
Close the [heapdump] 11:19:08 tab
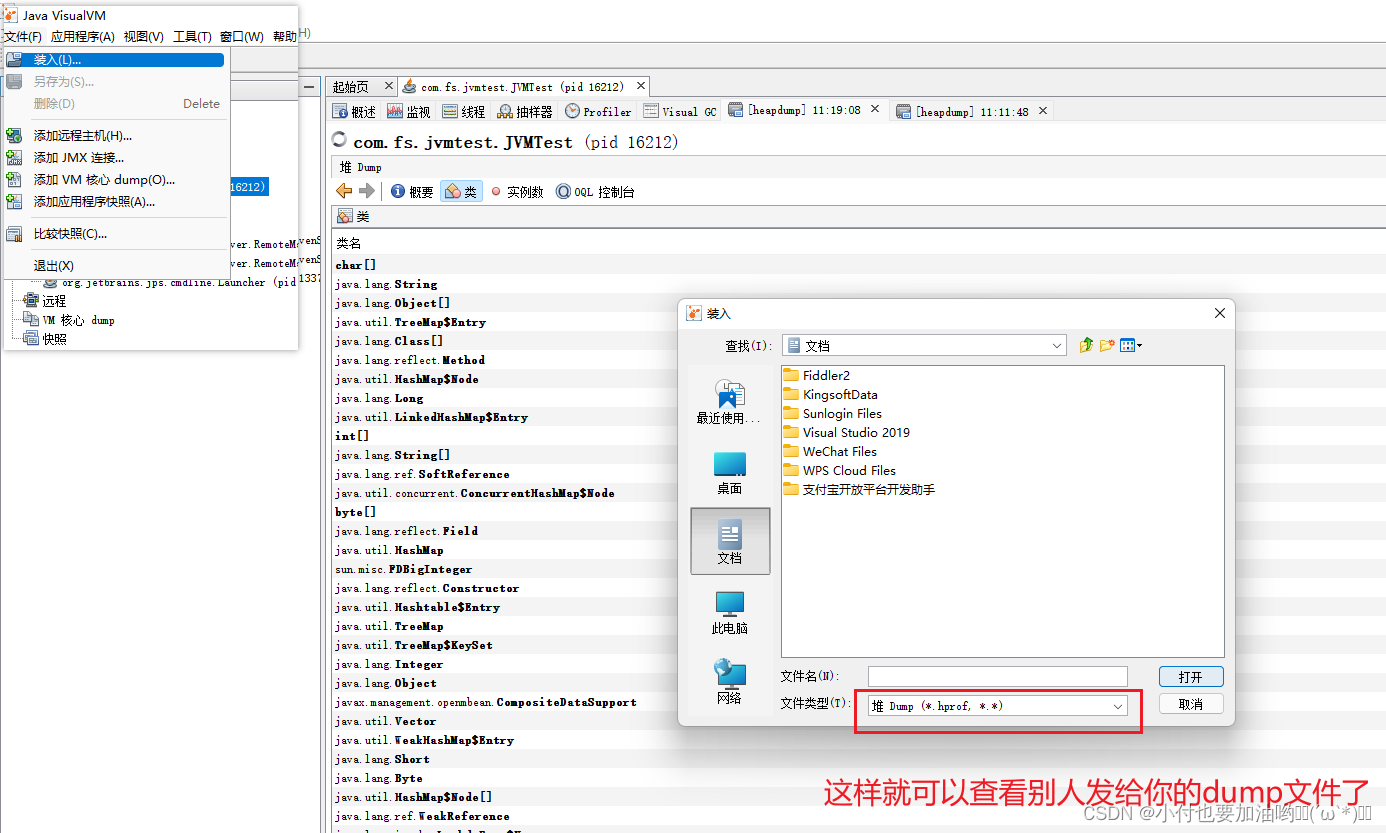(875, 109)
